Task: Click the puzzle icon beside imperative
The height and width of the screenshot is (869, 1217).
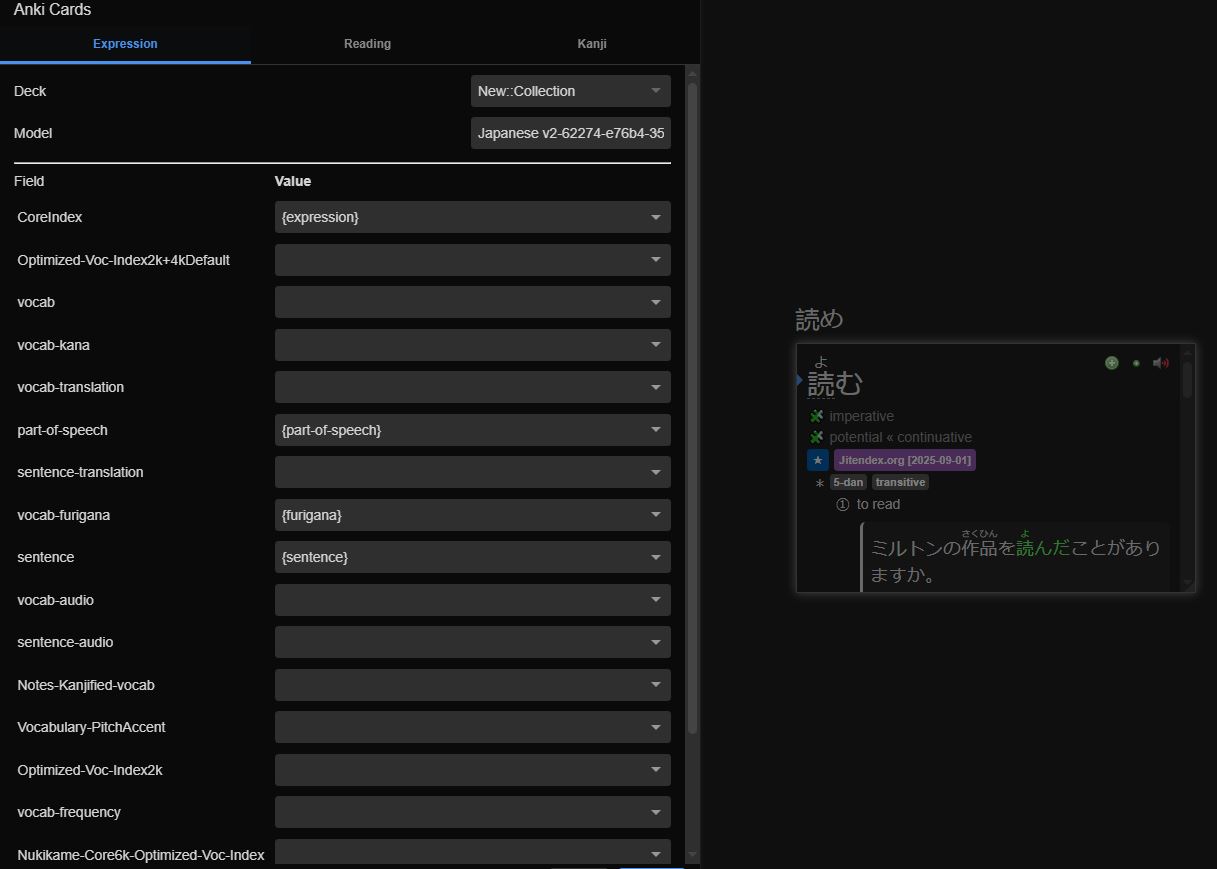Action: click(817, 416)
